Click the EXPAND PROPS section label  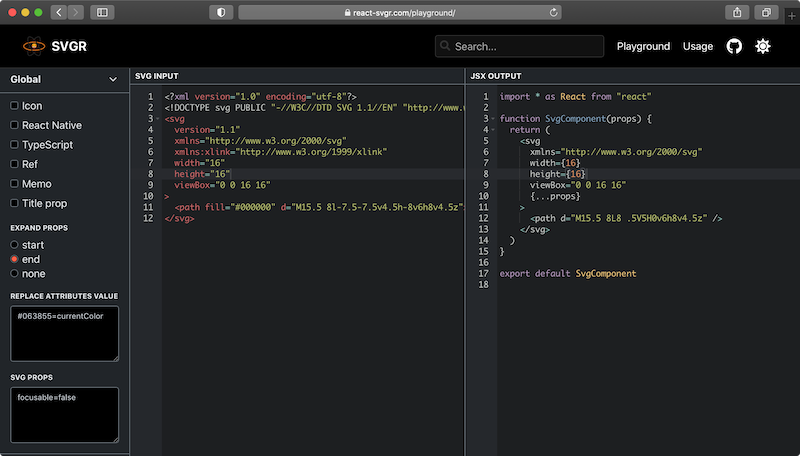39,228
